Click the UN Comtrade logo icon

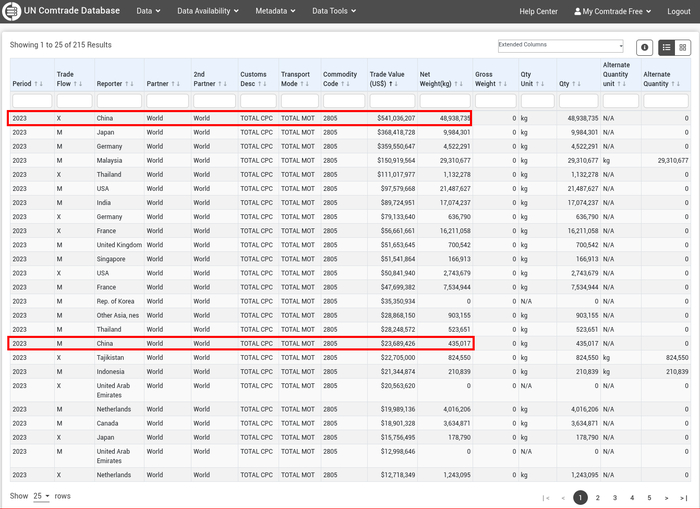pyautogui.click(x=12, y=11)
